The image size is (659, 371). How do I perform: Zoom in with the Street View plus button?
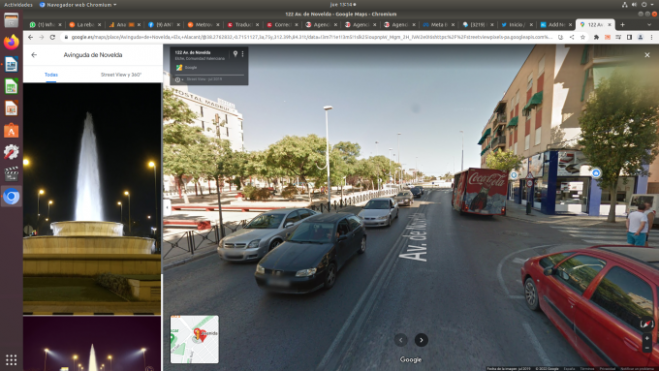[647, 338]
